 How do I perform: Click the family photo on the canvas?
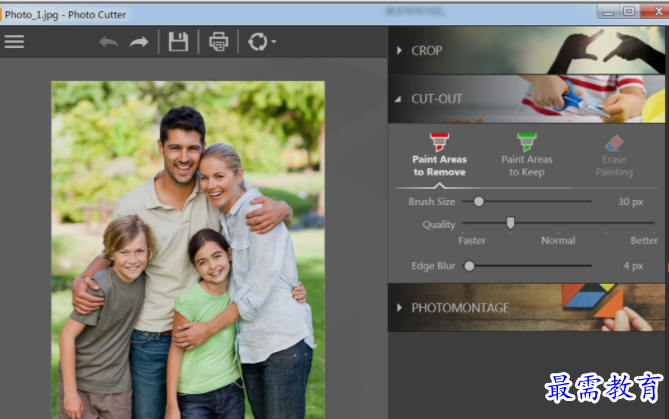point(188,250)
